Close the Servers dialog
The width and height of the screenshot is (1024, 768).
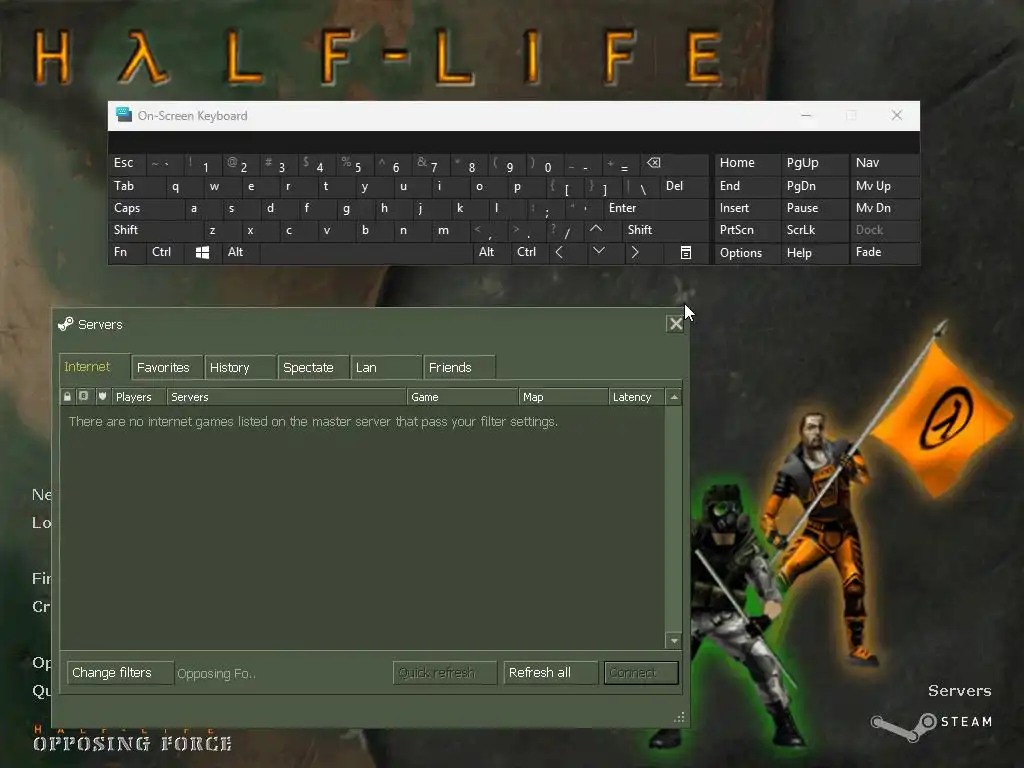point(675,323)
